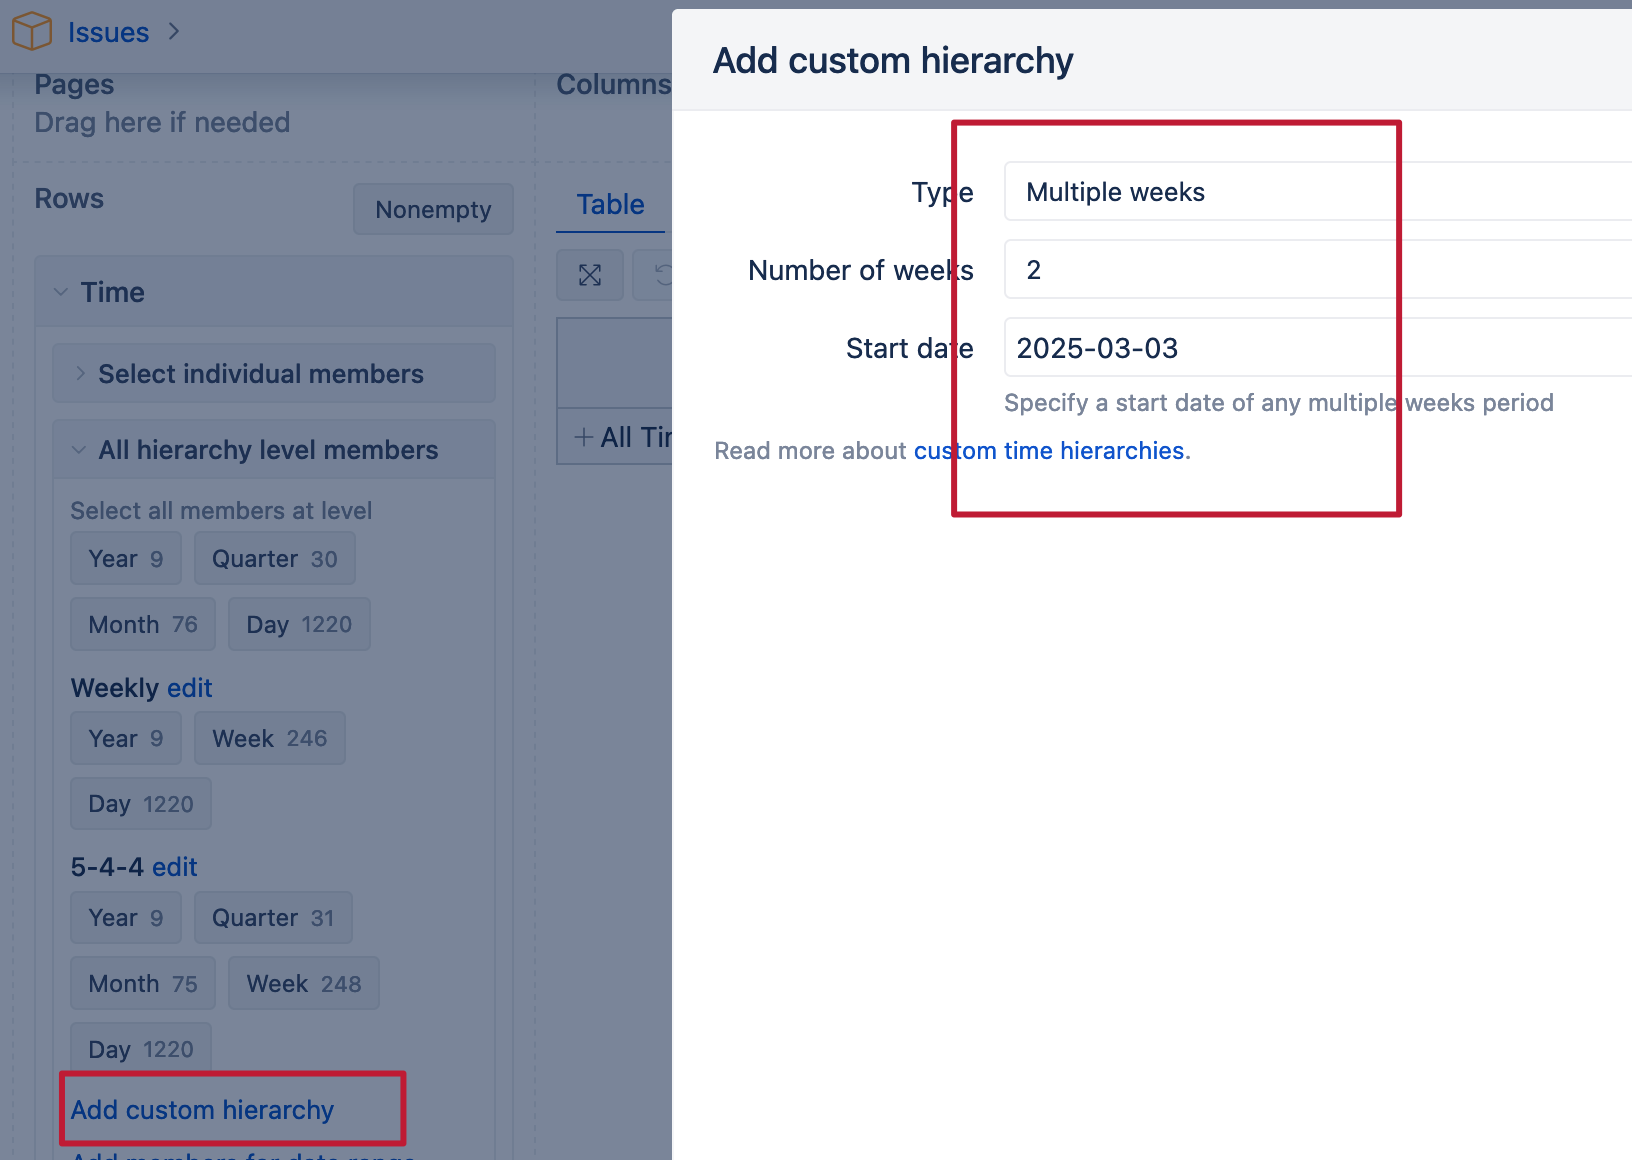Edit the 5-4-4 hierarchy
Image resolution: width=1632 pixels, height=1160 pixels.
pos(175,867)
